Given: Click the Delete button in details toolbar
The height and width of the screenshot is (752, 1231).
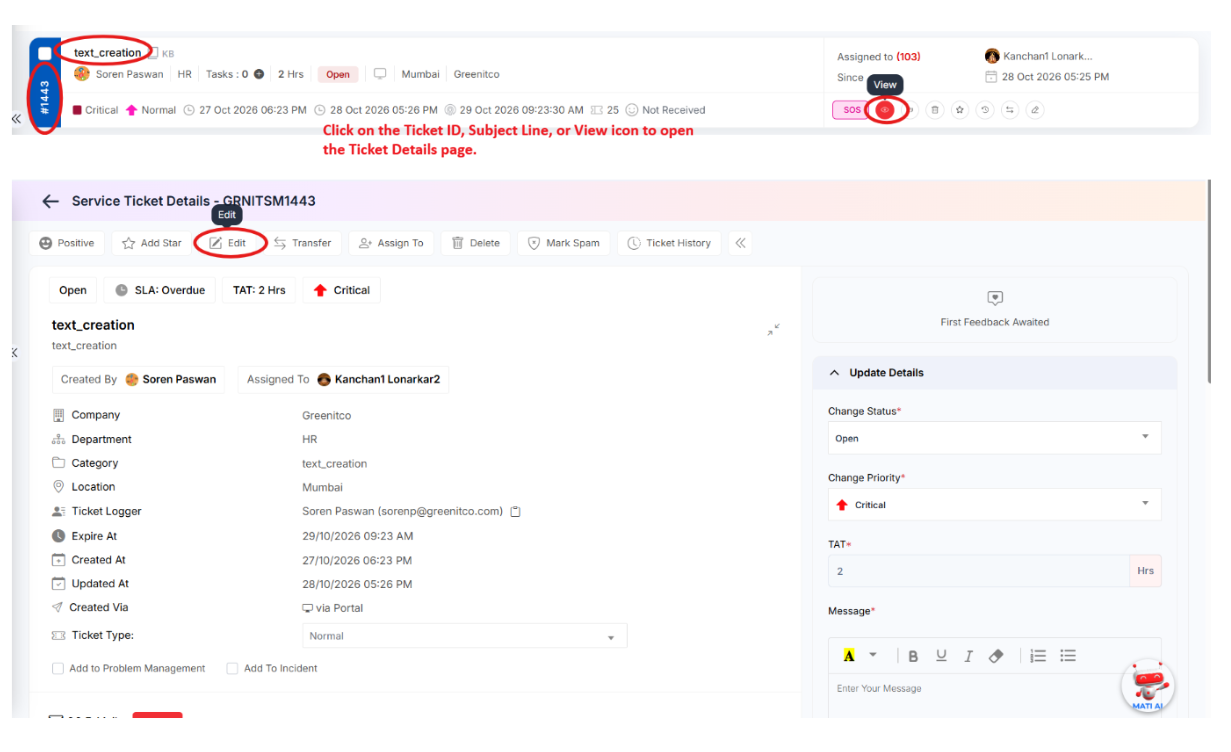Looking at the screenshot, I should [x=476, y=243].
